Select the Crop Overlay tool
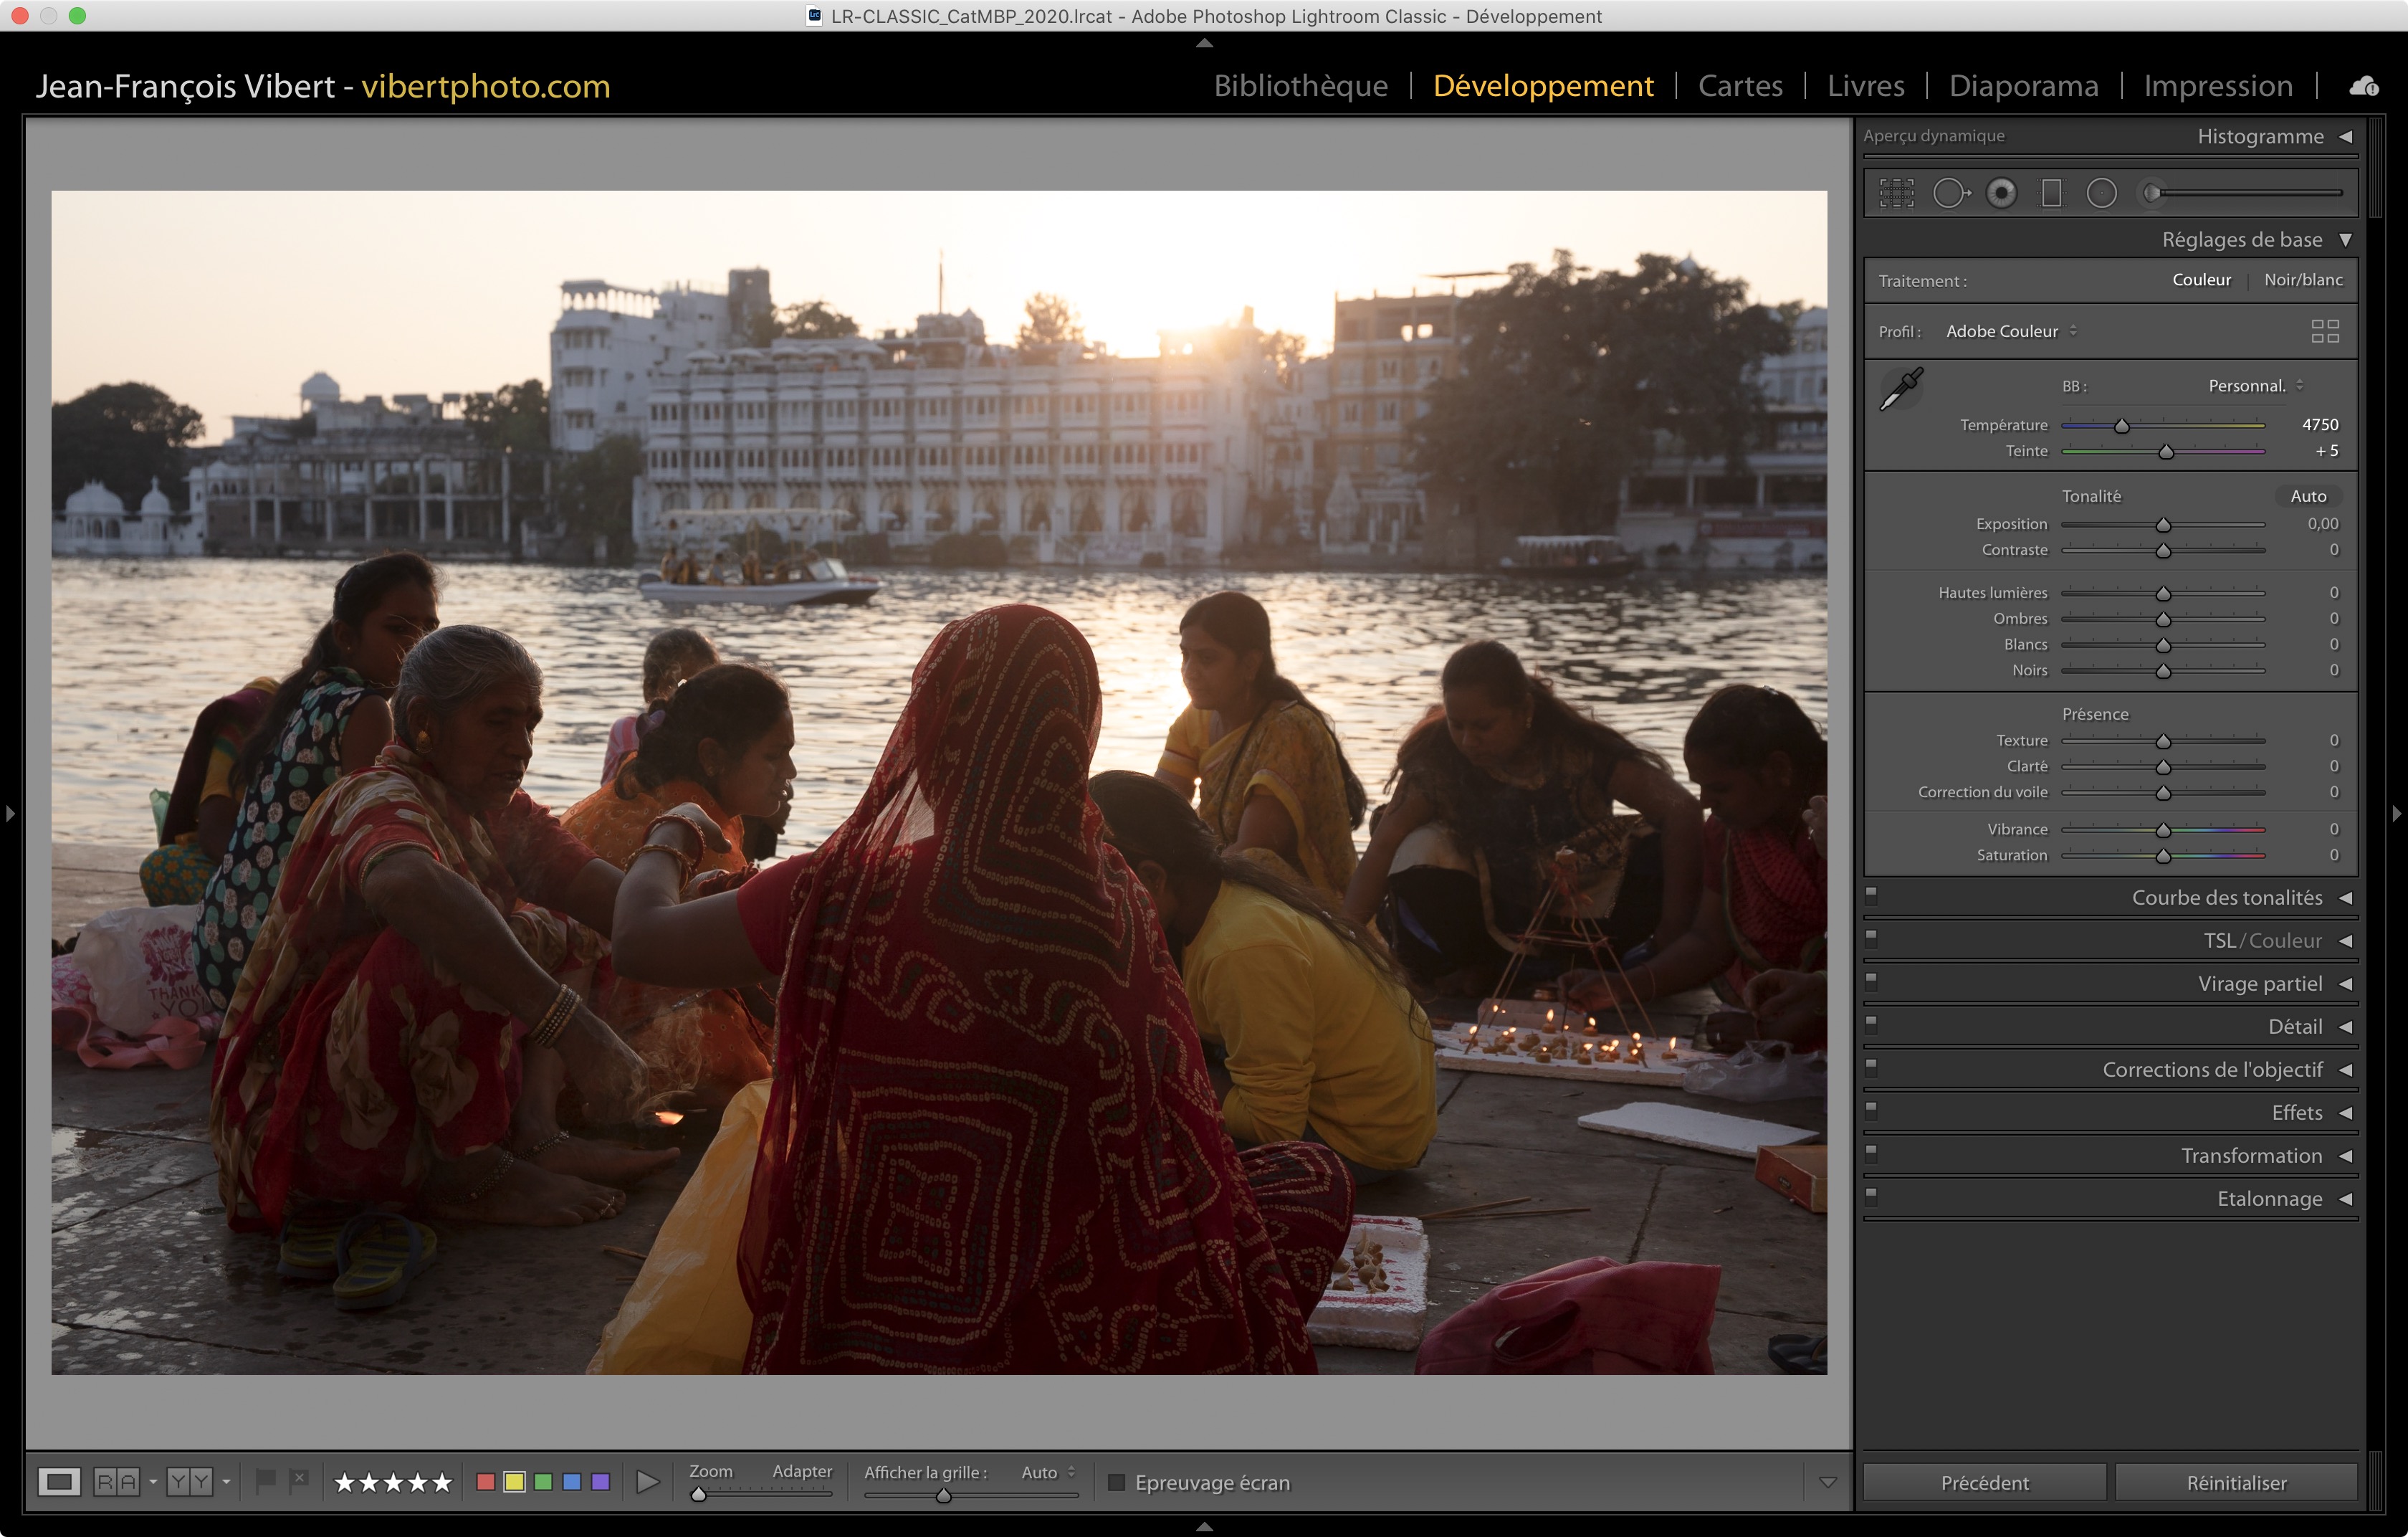 (x=1896, y=193)
